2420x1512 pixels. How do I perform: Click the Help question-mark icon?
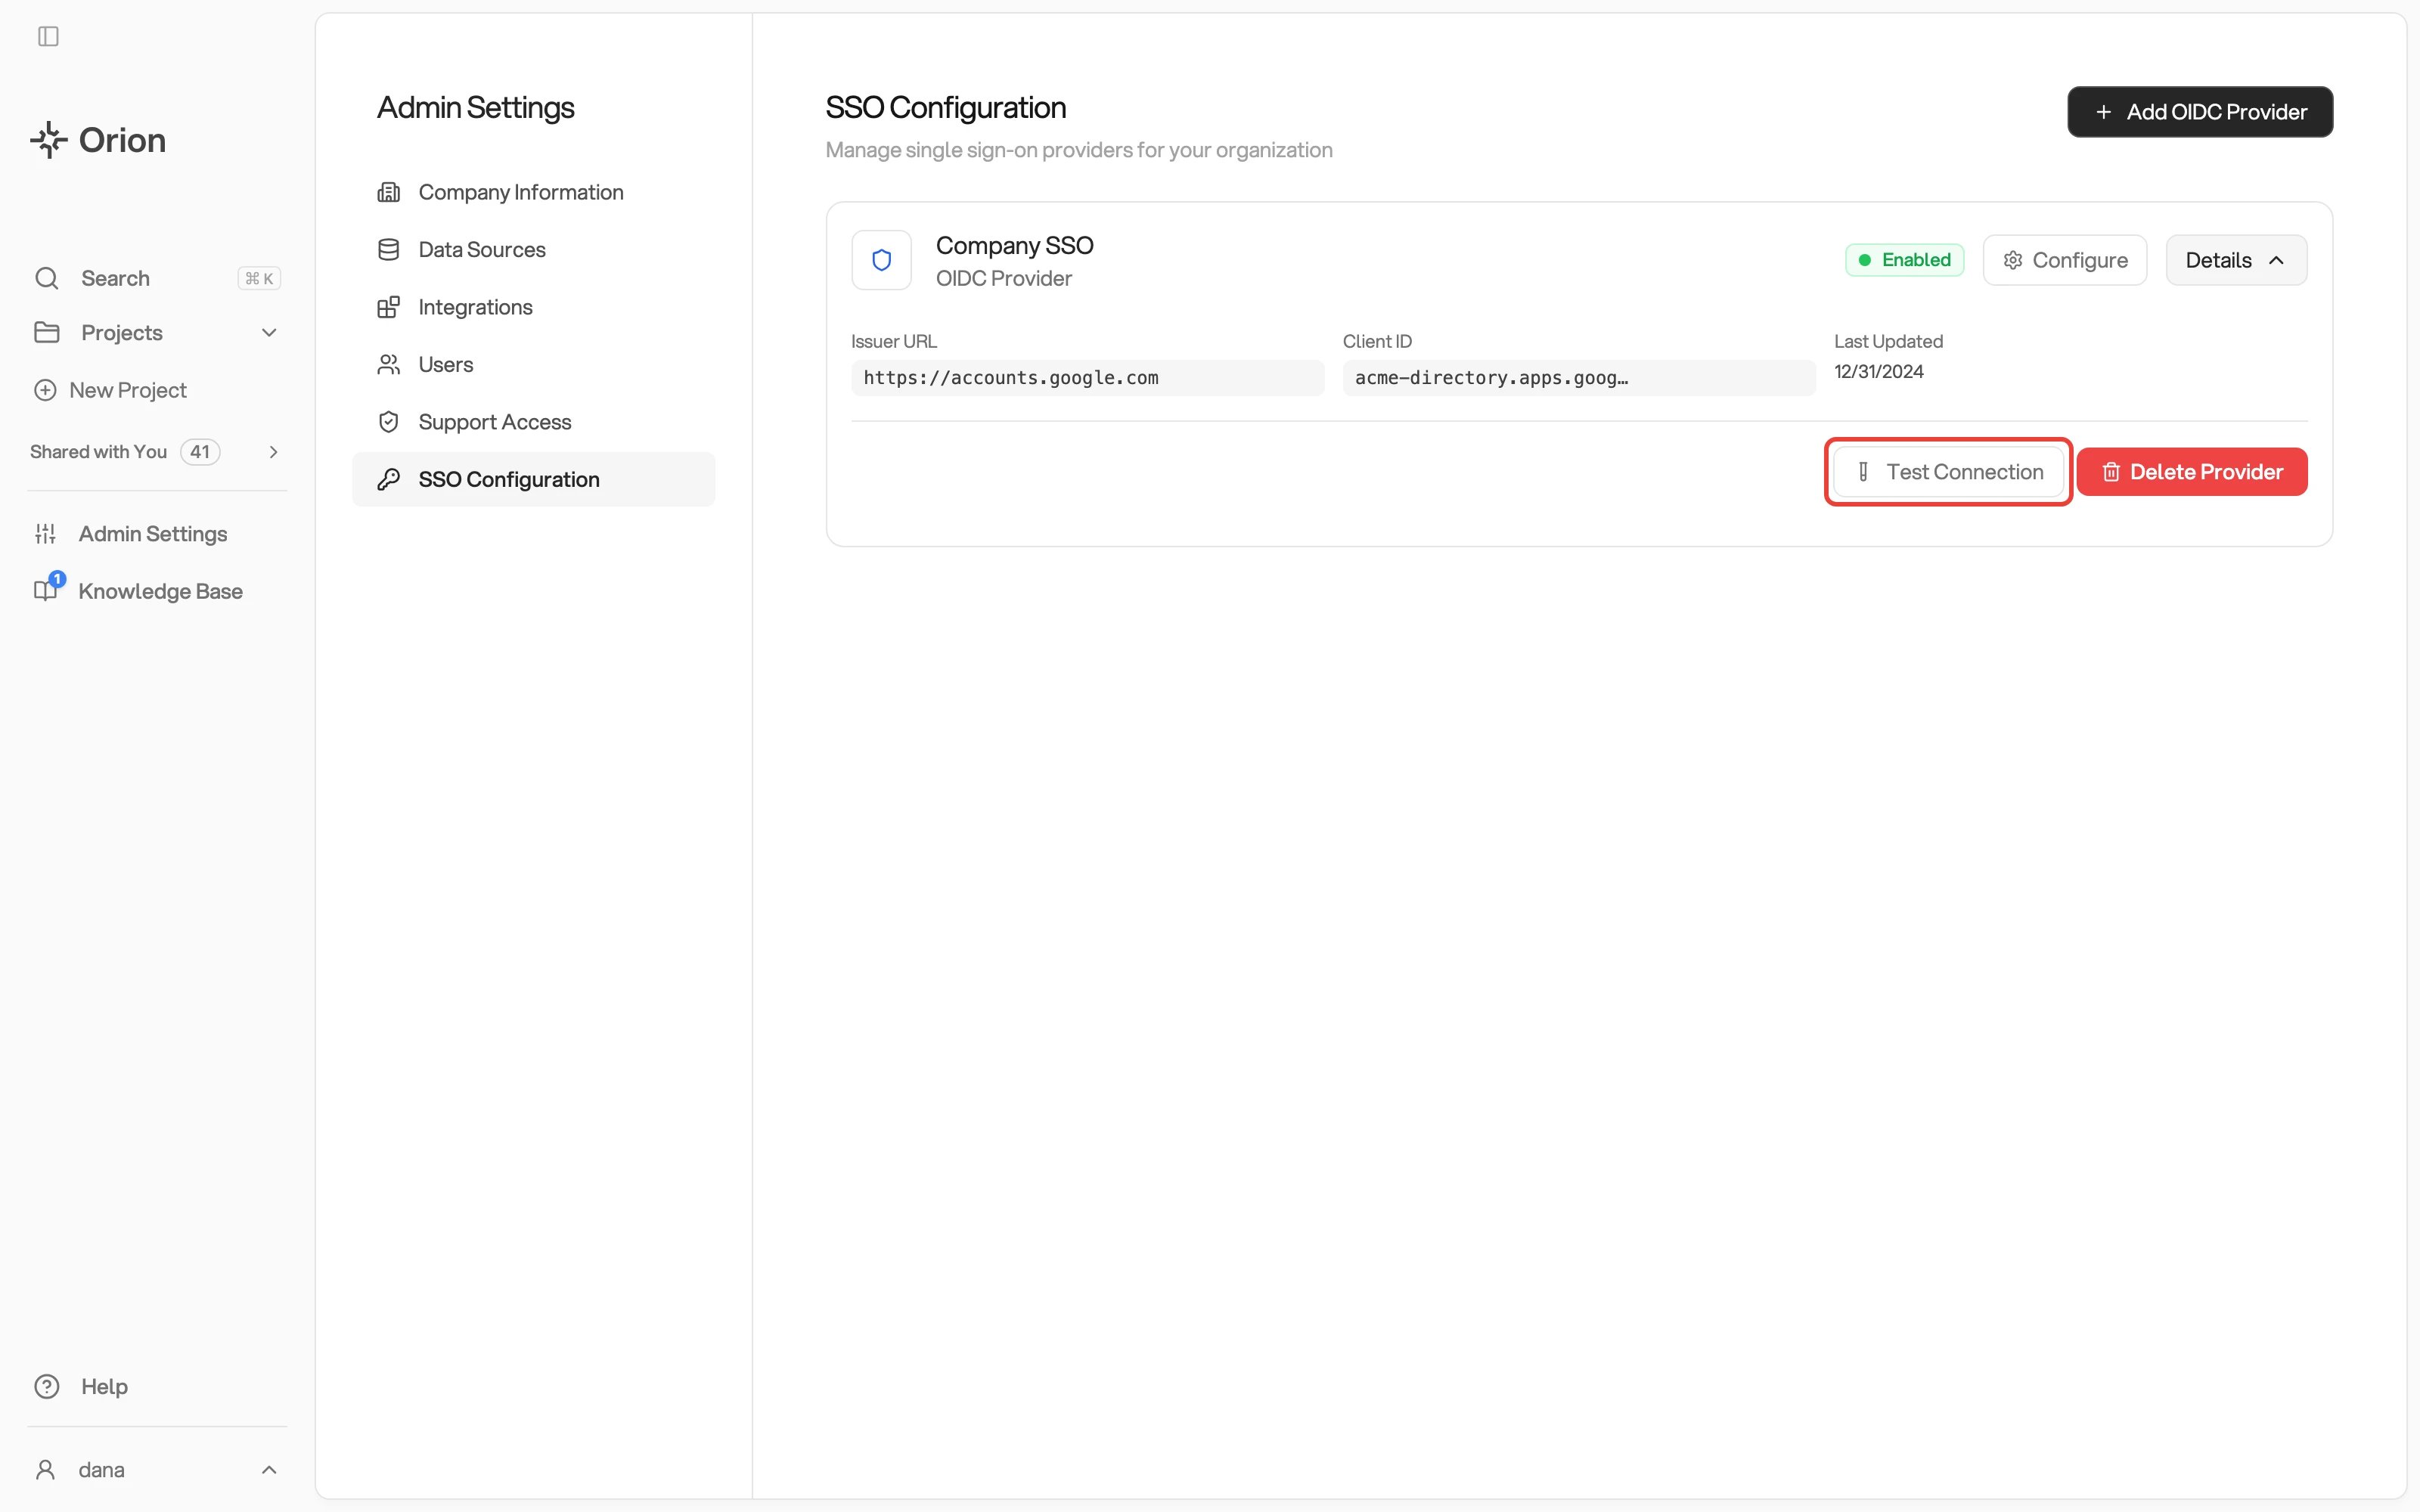coord(47,1386)
